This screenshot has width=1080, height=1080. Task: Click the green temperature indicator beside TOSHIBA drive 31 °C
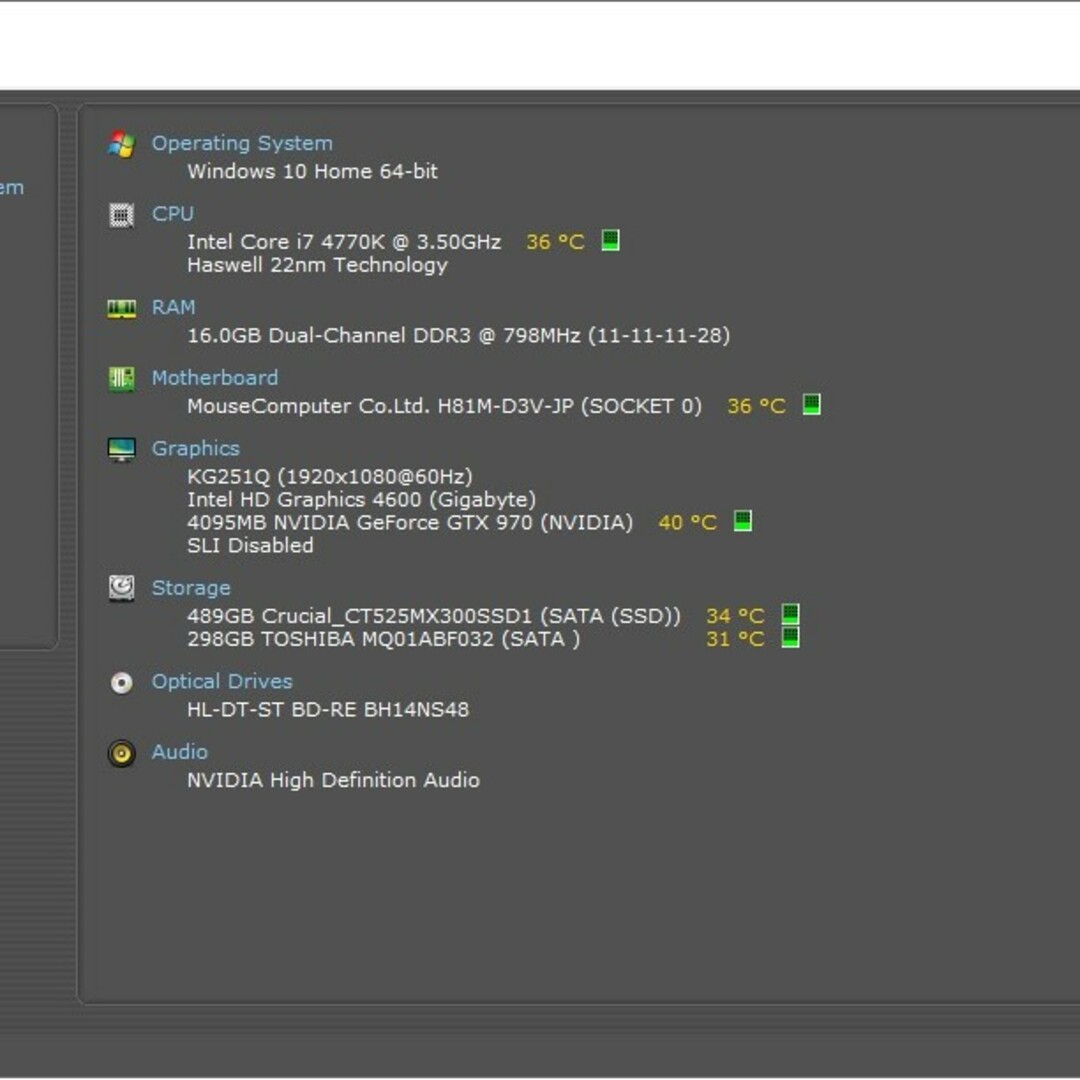(791, 637)
